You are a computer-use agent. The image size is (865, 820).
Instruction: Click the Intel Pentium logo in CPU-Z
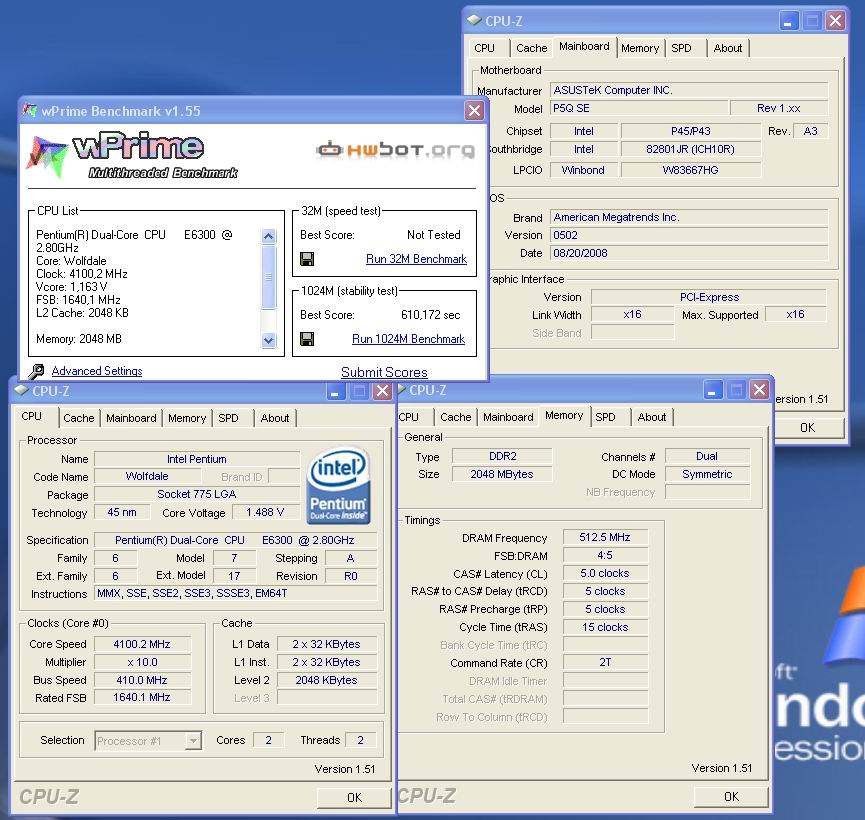[x=338, y=486]
